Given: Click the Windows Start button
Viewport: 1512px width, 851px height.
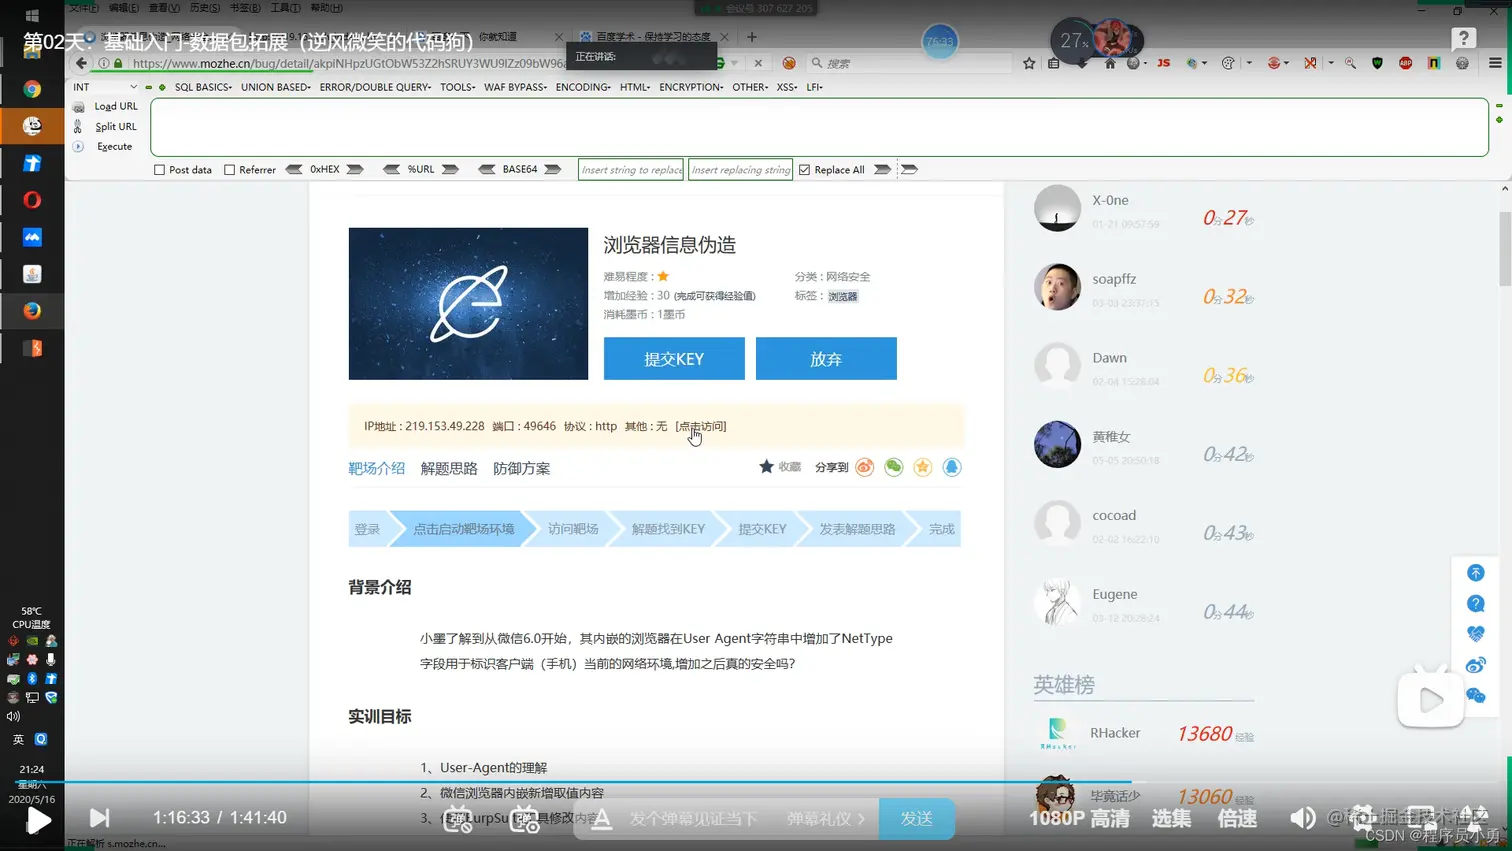Looking at the screenshot, I should [32, 16].
